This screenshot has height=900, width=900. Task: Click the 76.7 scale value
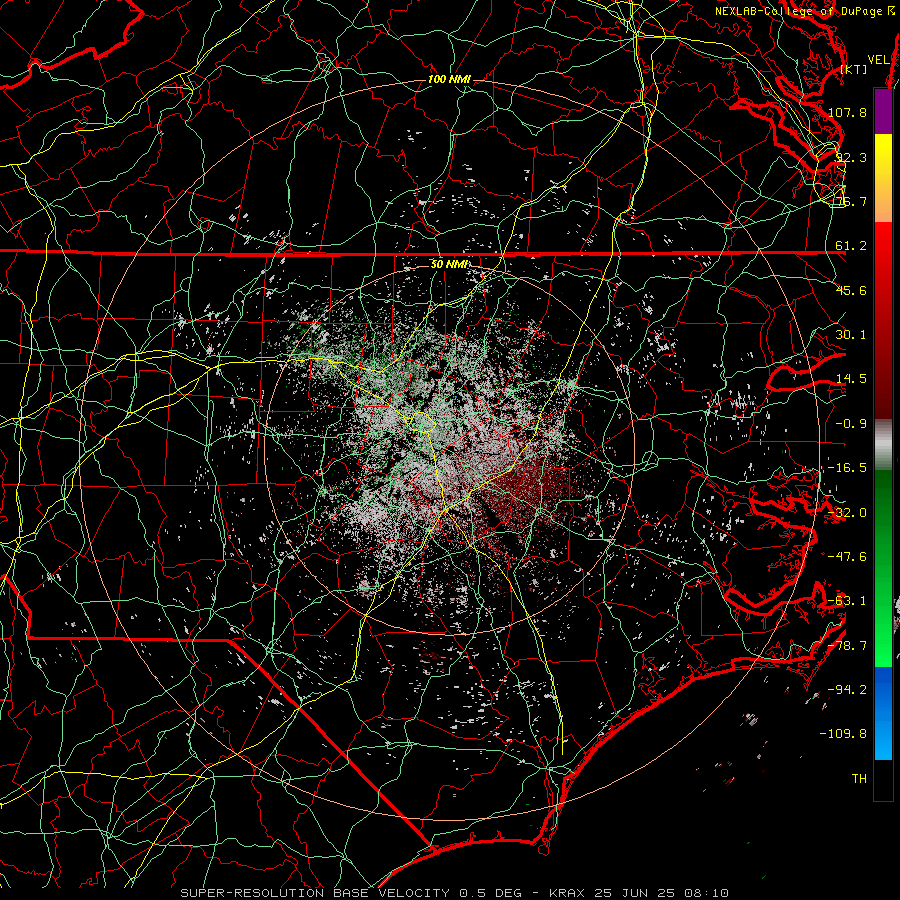(x=851, y=201)
